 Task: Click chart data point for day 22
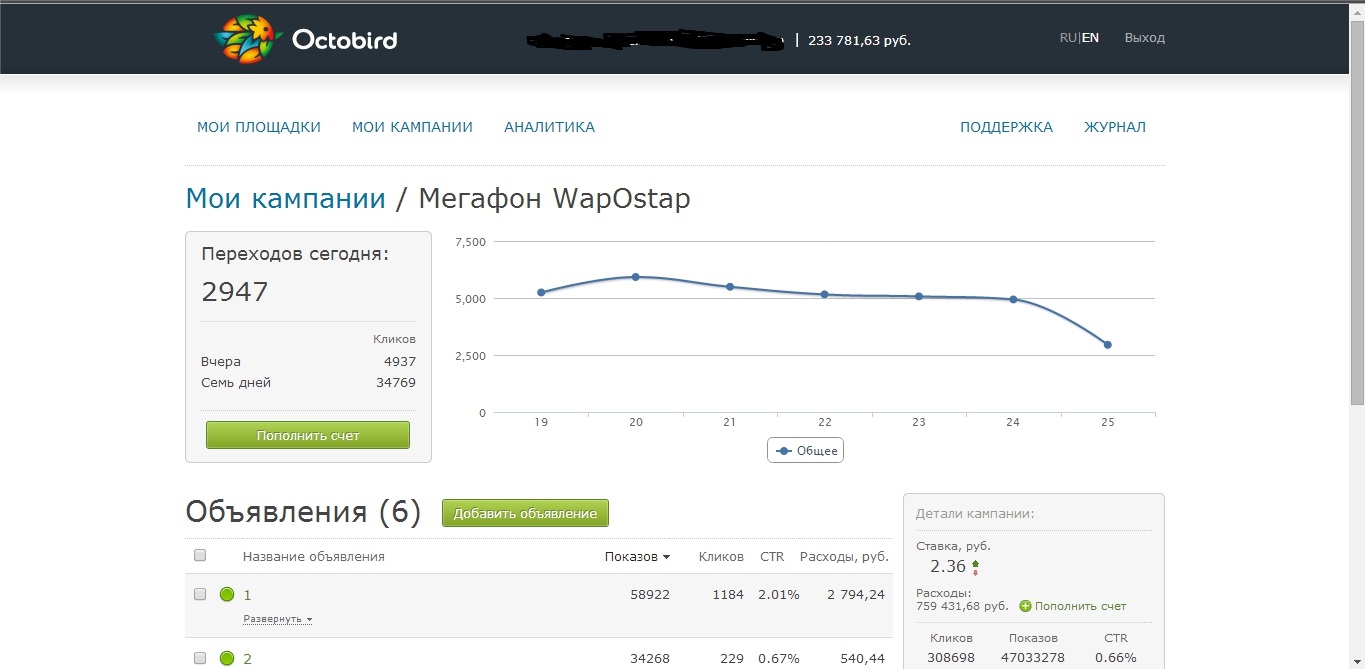click(824, 294)
